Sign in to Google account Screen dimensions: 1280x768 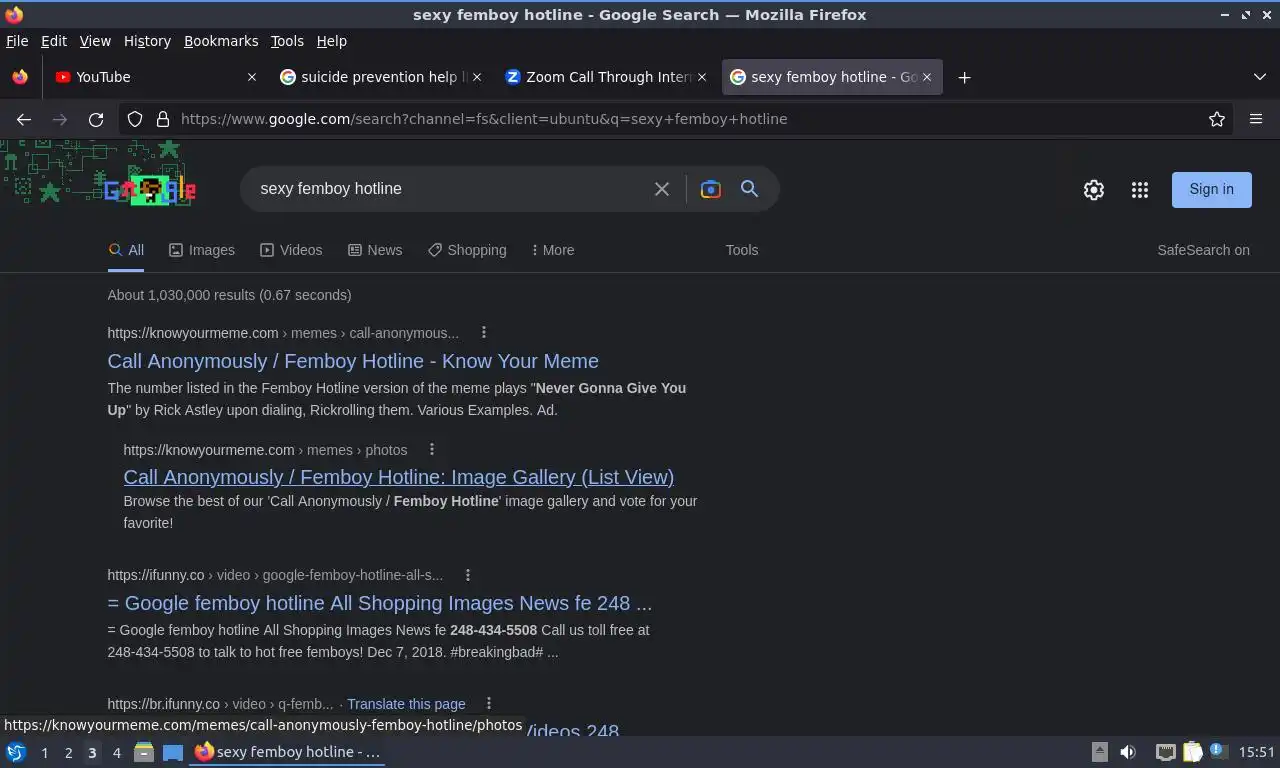coord(1211,189)
